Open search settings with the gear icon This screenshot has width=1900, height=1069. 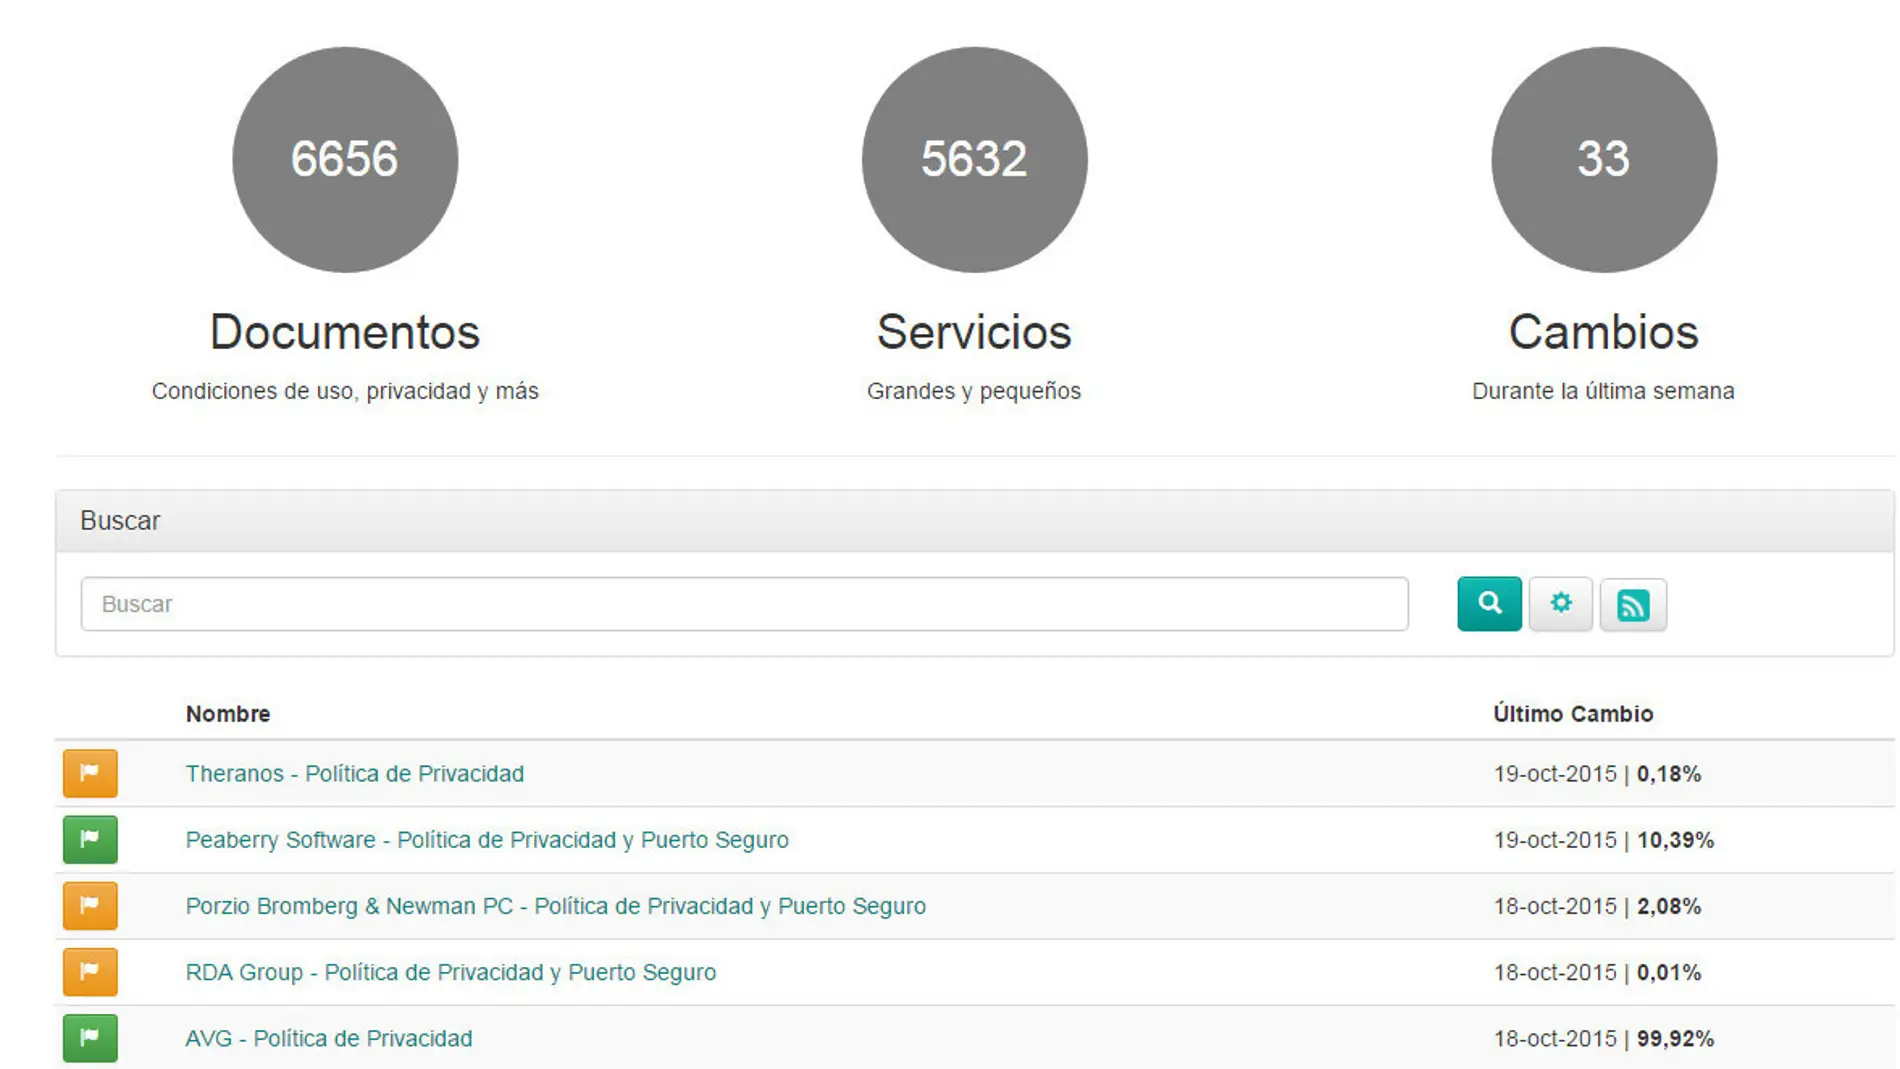pyautogui.click(x=1560, y=603)
